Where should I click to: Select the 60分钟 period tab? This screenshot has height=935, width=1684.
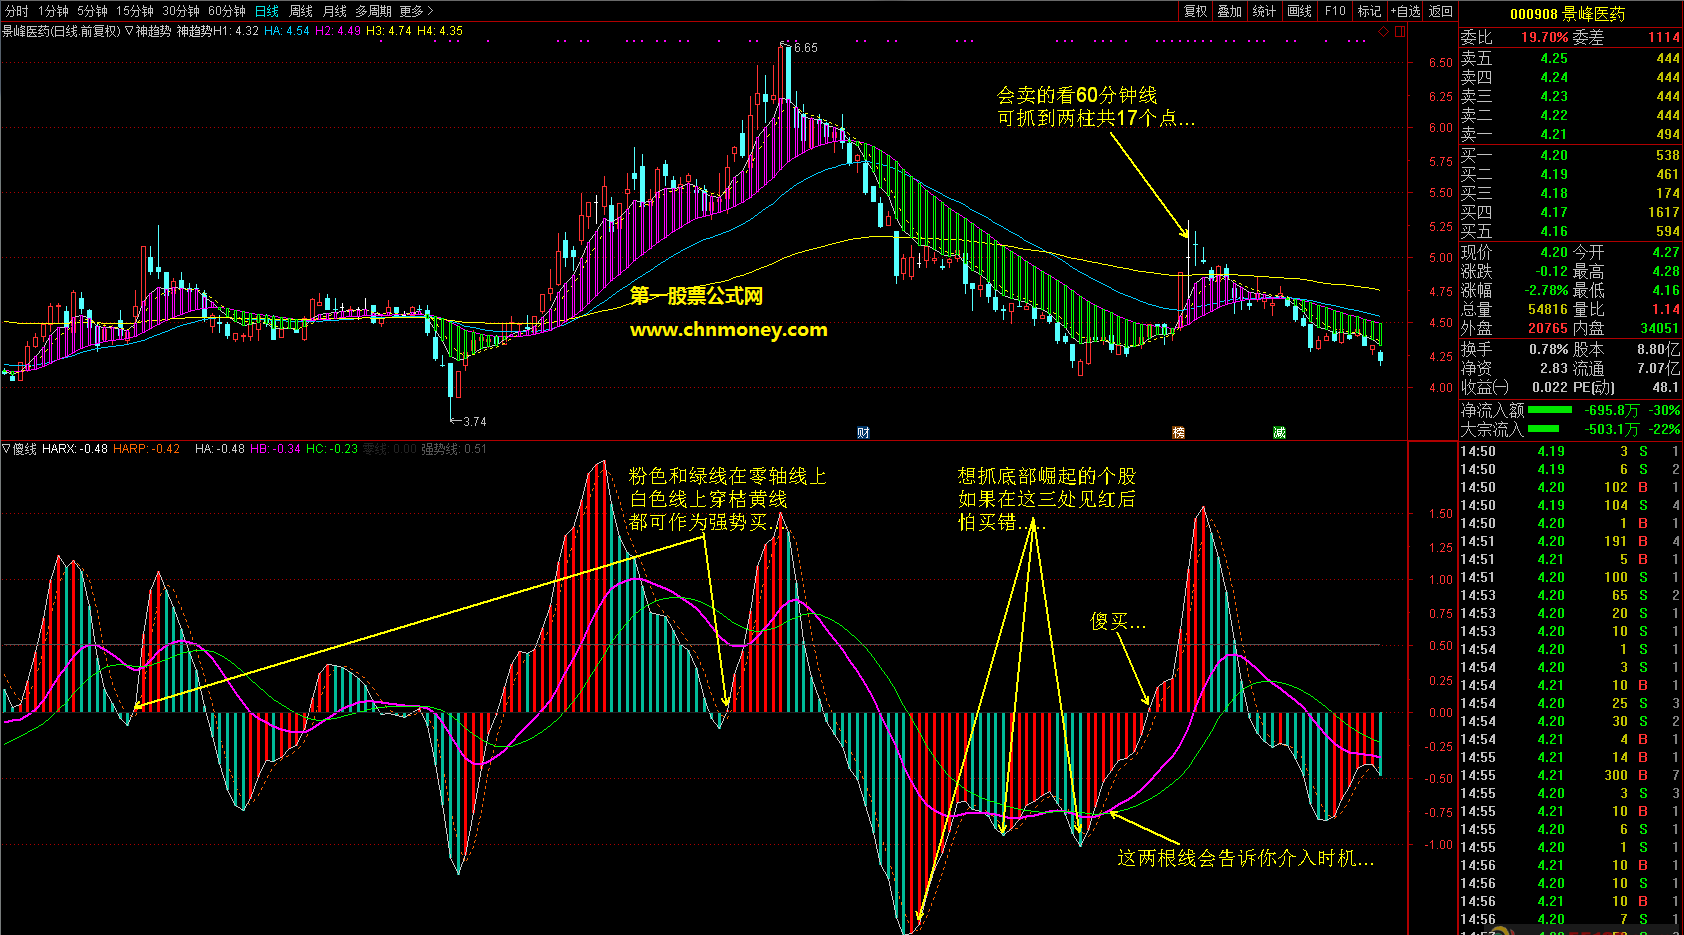[227, 11]
